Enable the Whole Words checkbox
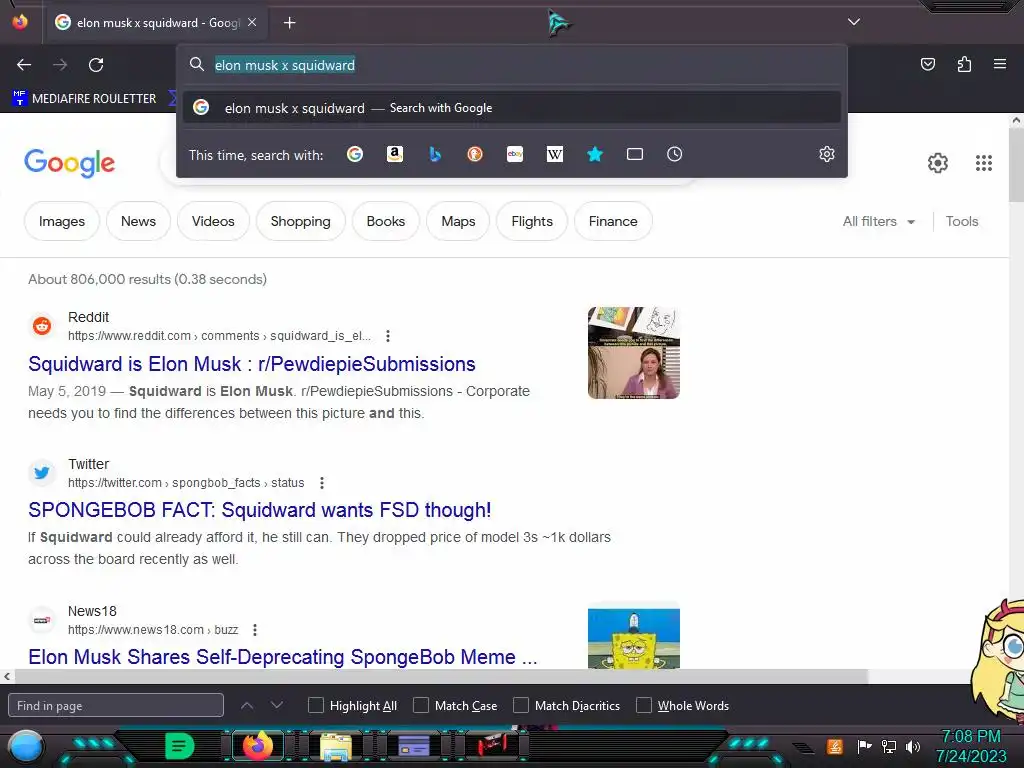Image resolution: width=1024 pixels, height=768 pixels. click(644, 705)
